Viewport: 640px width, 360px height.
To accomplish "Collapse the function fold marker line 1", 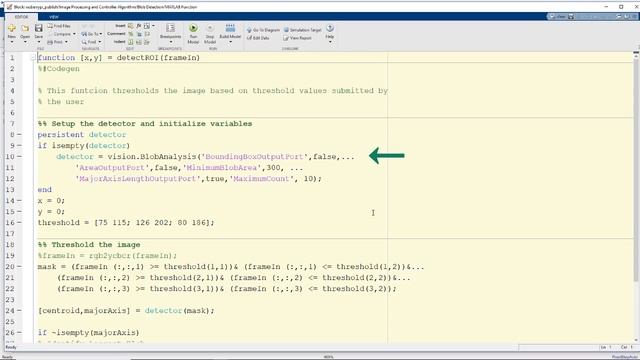I will coord(33,58).
